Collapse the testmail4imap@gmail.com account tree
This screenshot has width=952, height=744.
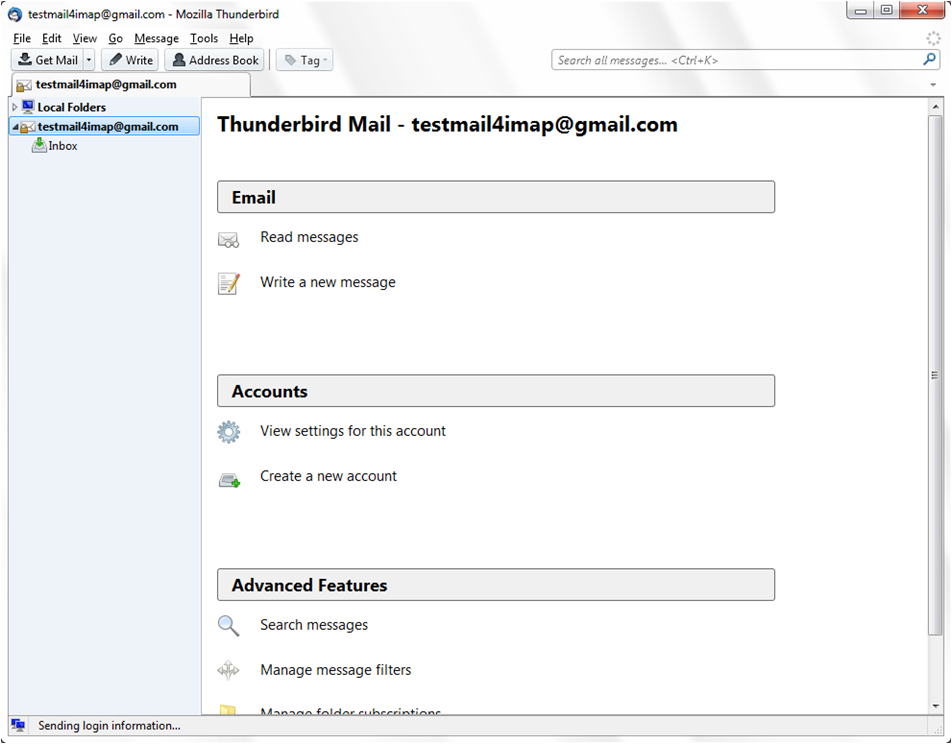[14, 127]
